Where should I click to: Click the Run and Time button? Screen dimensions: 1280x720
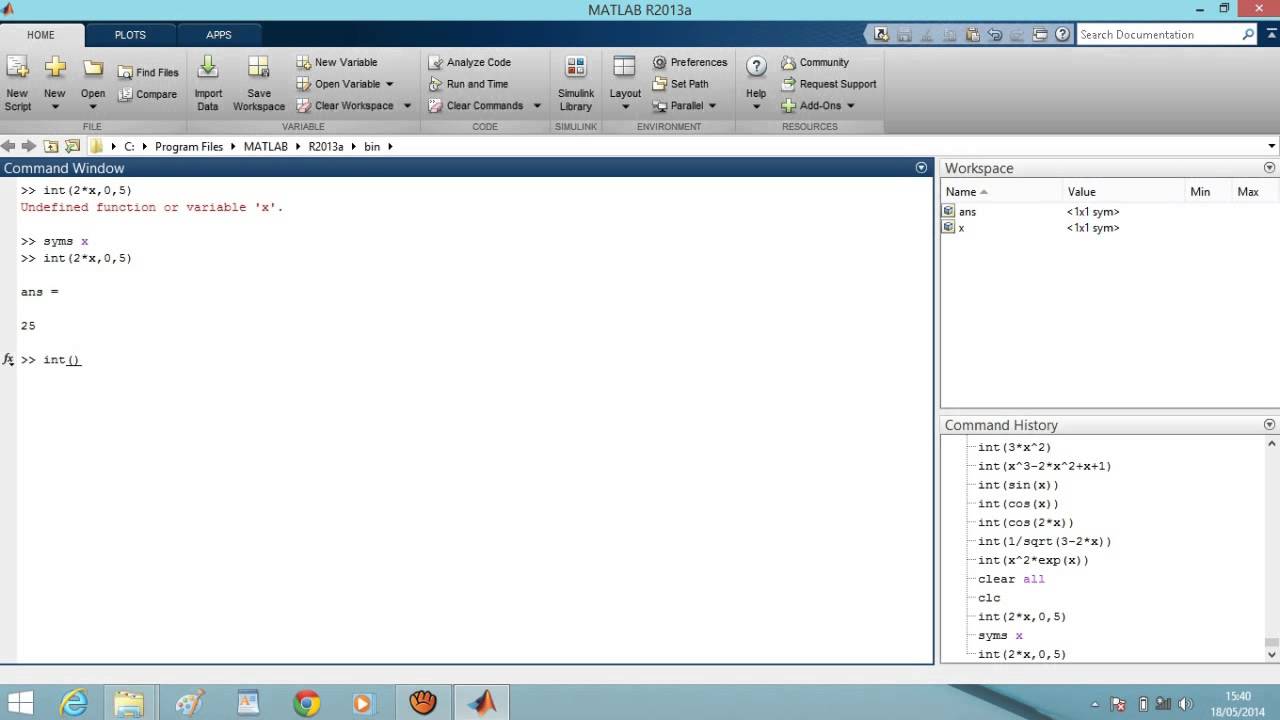[468, 84]
